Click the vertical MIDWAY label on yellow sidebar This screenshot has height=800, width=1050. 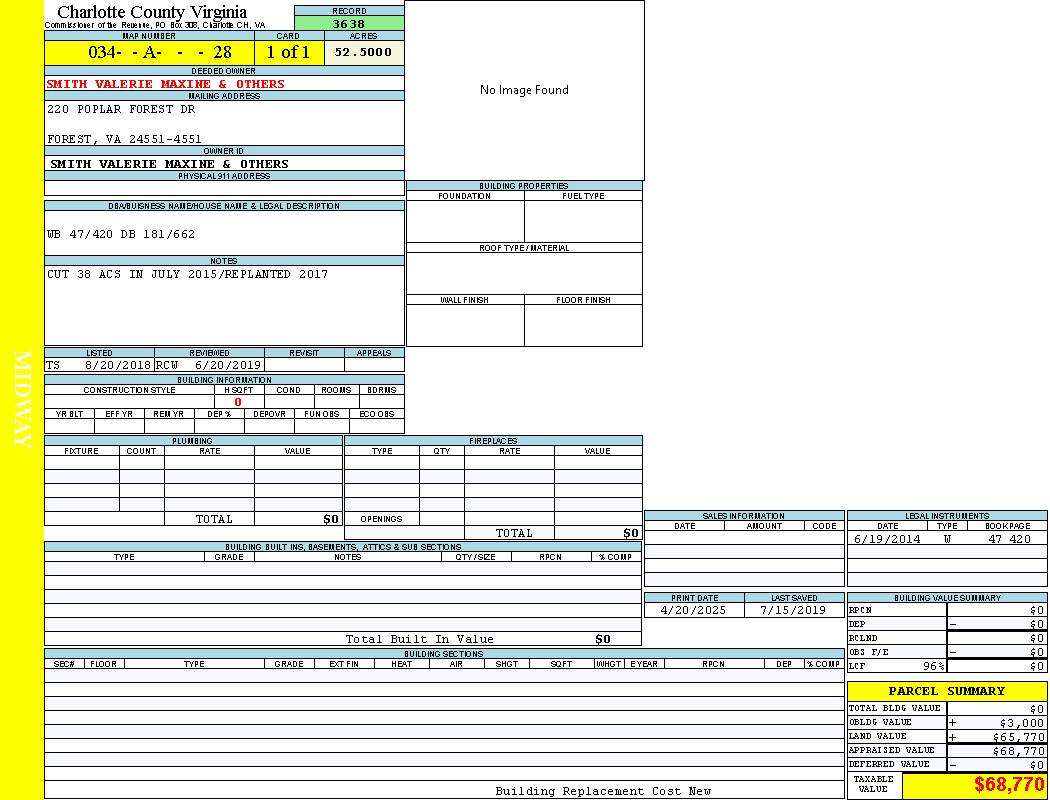tap(22, 400)
